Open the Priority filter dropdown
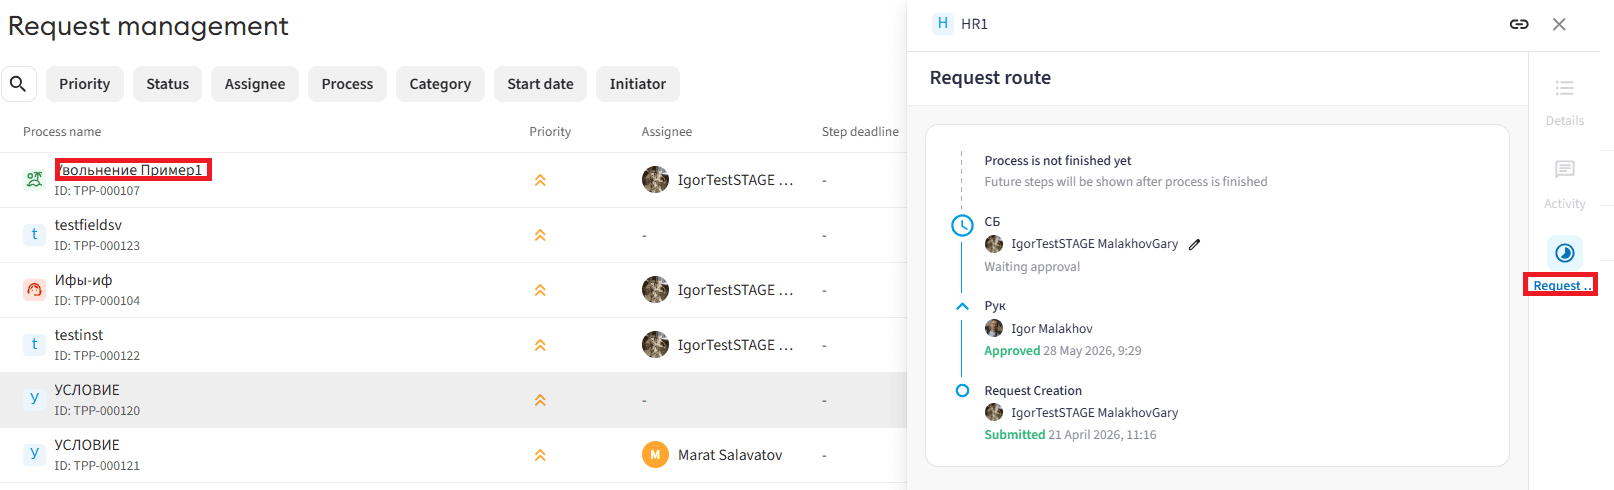This screenshot has height=490, width=1614. (x=85, y=84)
